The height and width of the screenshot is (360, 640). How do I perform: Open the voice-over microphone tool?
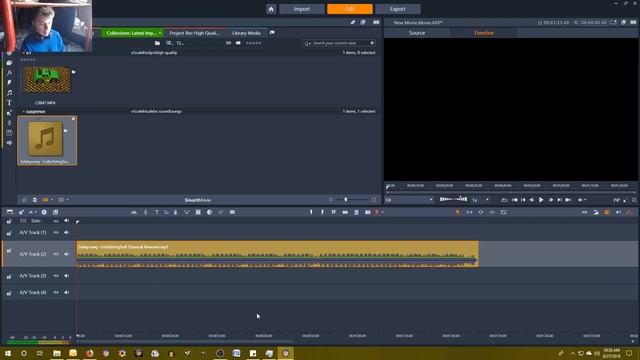(176, 212)
